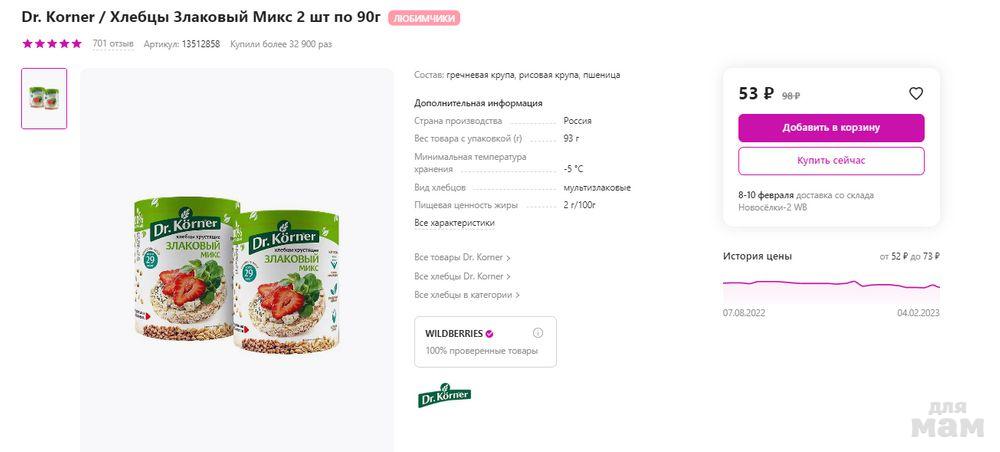The width and height of the screenshot is (1000, 452).
Task: Open the 701 отзыв reviews link
Action: (113, 44)
